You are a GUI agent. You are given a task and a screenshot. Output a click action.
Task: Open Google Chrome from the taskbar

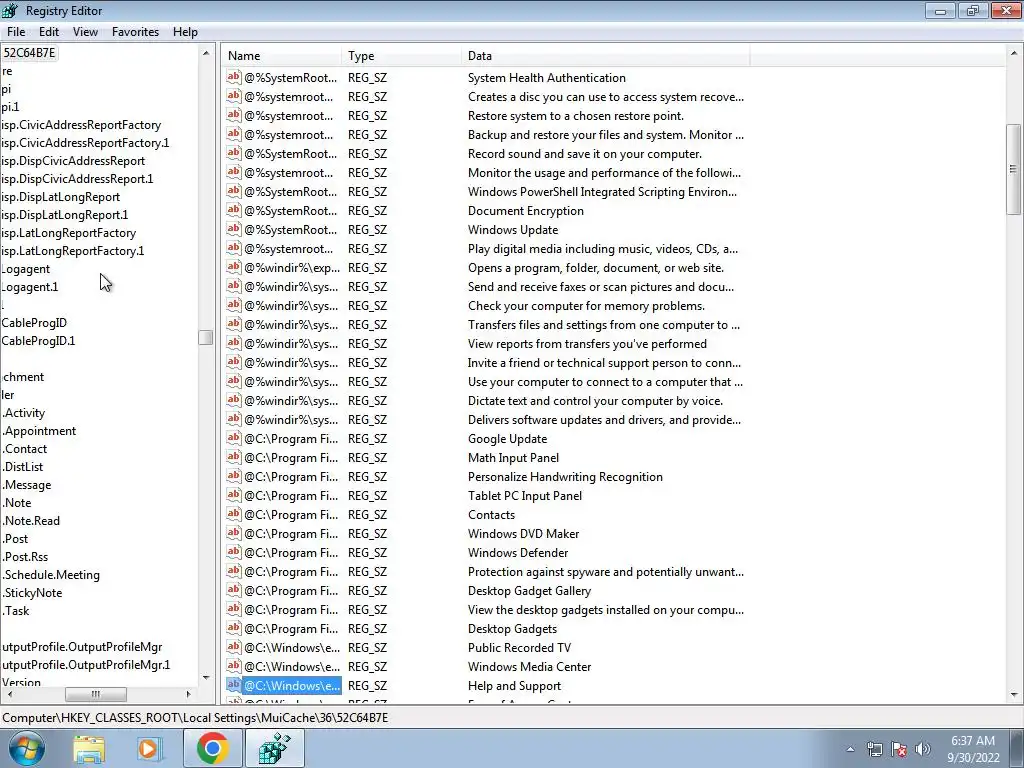click(x=212, y=748)
